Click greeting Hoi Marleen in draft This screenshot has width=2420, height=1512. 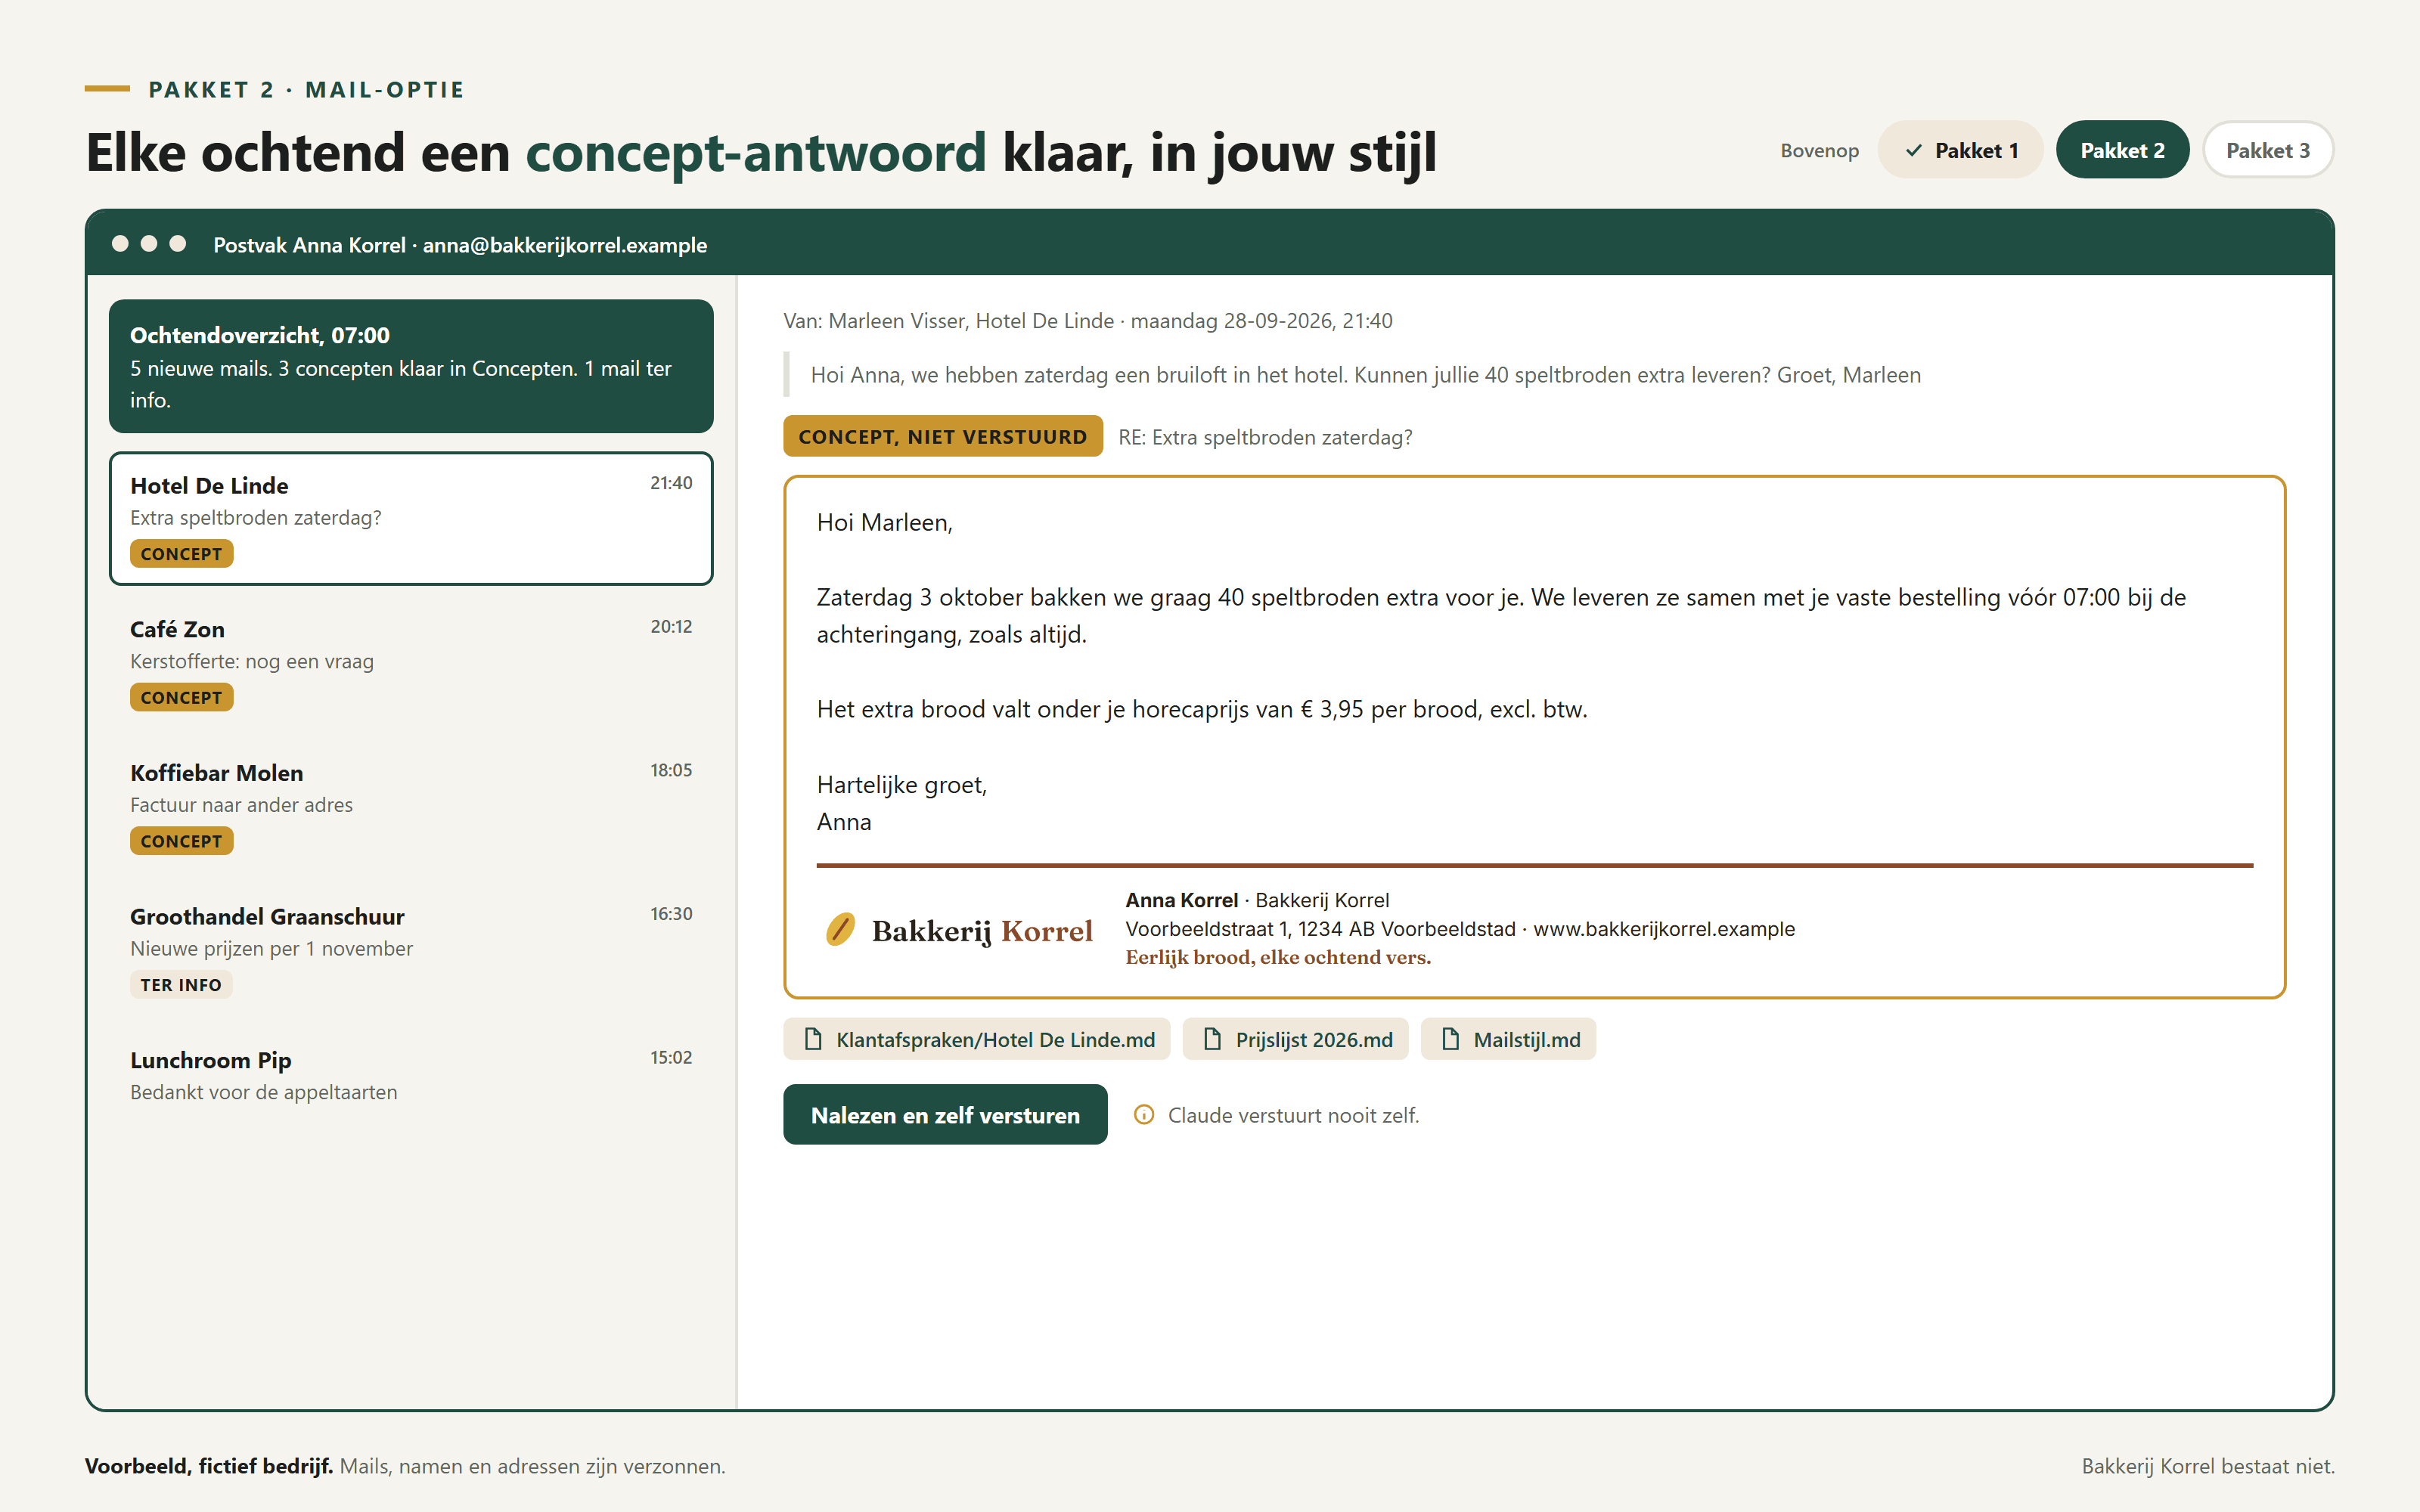click(x=884, y=523)
